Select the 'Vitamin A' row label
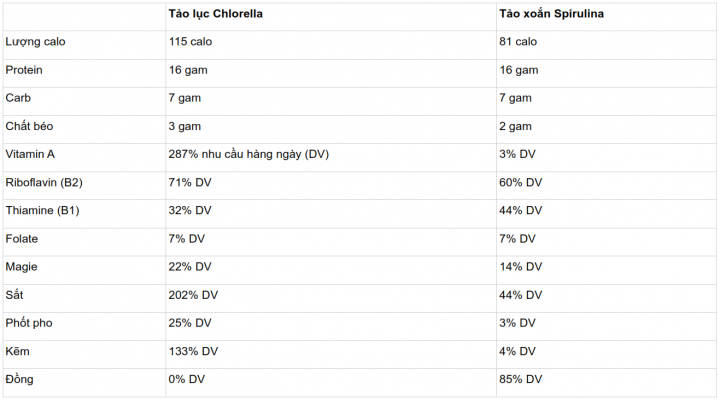Image resolution: width=720 pixels, height=400 pixels. (x=30, y=155)
